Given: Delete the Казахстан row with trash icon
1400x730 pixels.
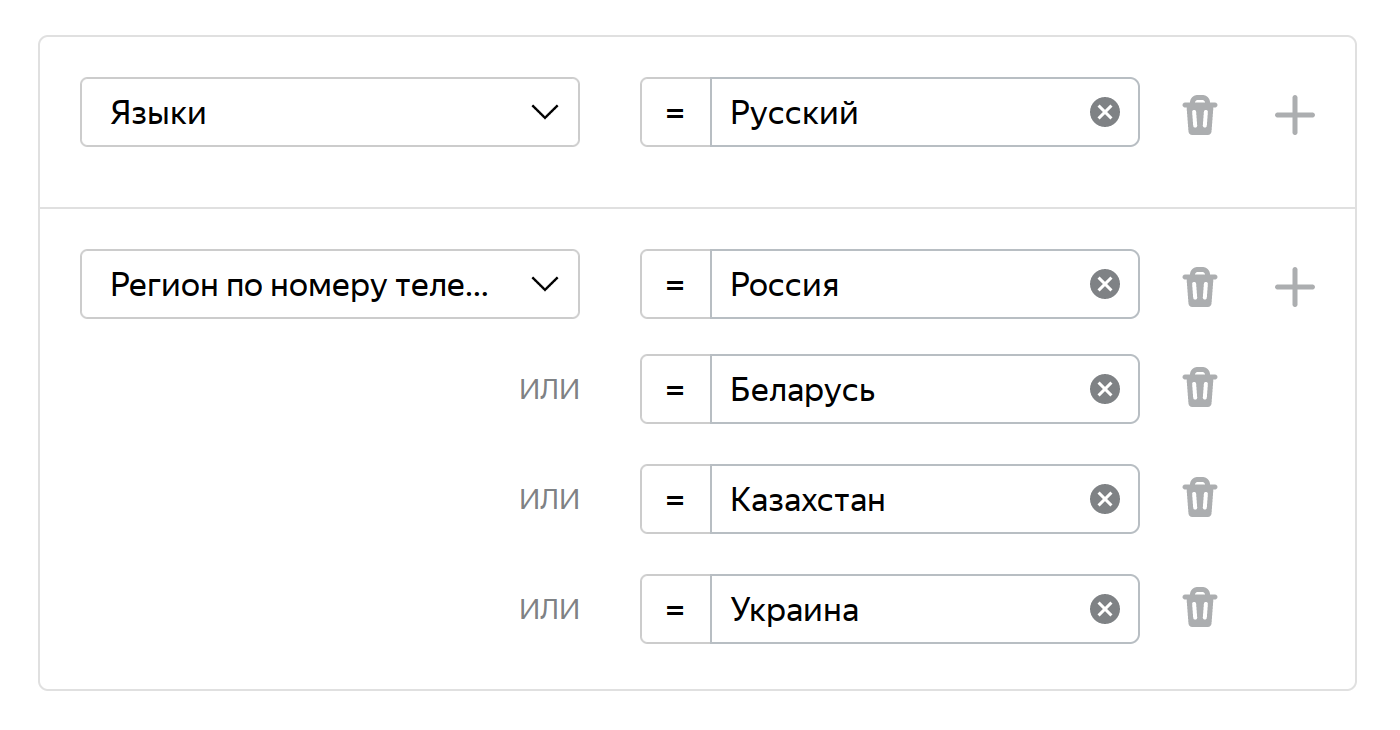Looking at the screenshot, I should (x=1199, y=497).
